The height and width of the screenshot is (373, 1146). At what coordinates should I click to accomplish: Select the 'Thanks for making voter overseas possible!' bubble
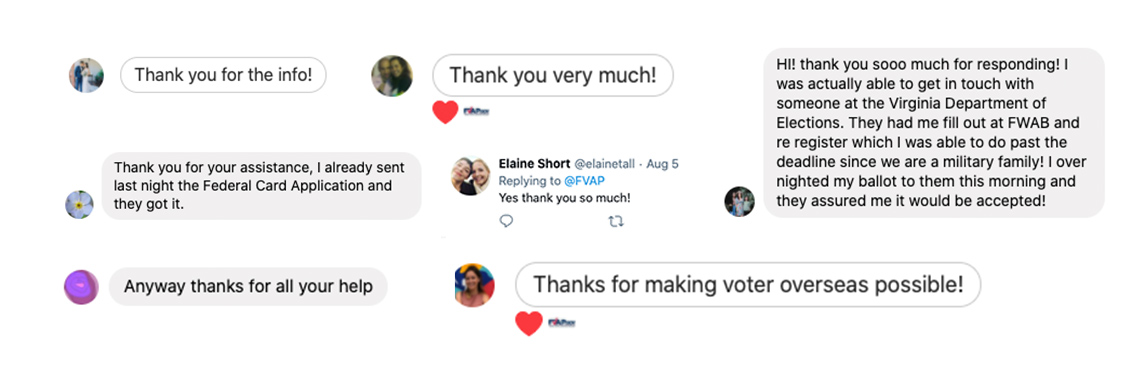748,285
